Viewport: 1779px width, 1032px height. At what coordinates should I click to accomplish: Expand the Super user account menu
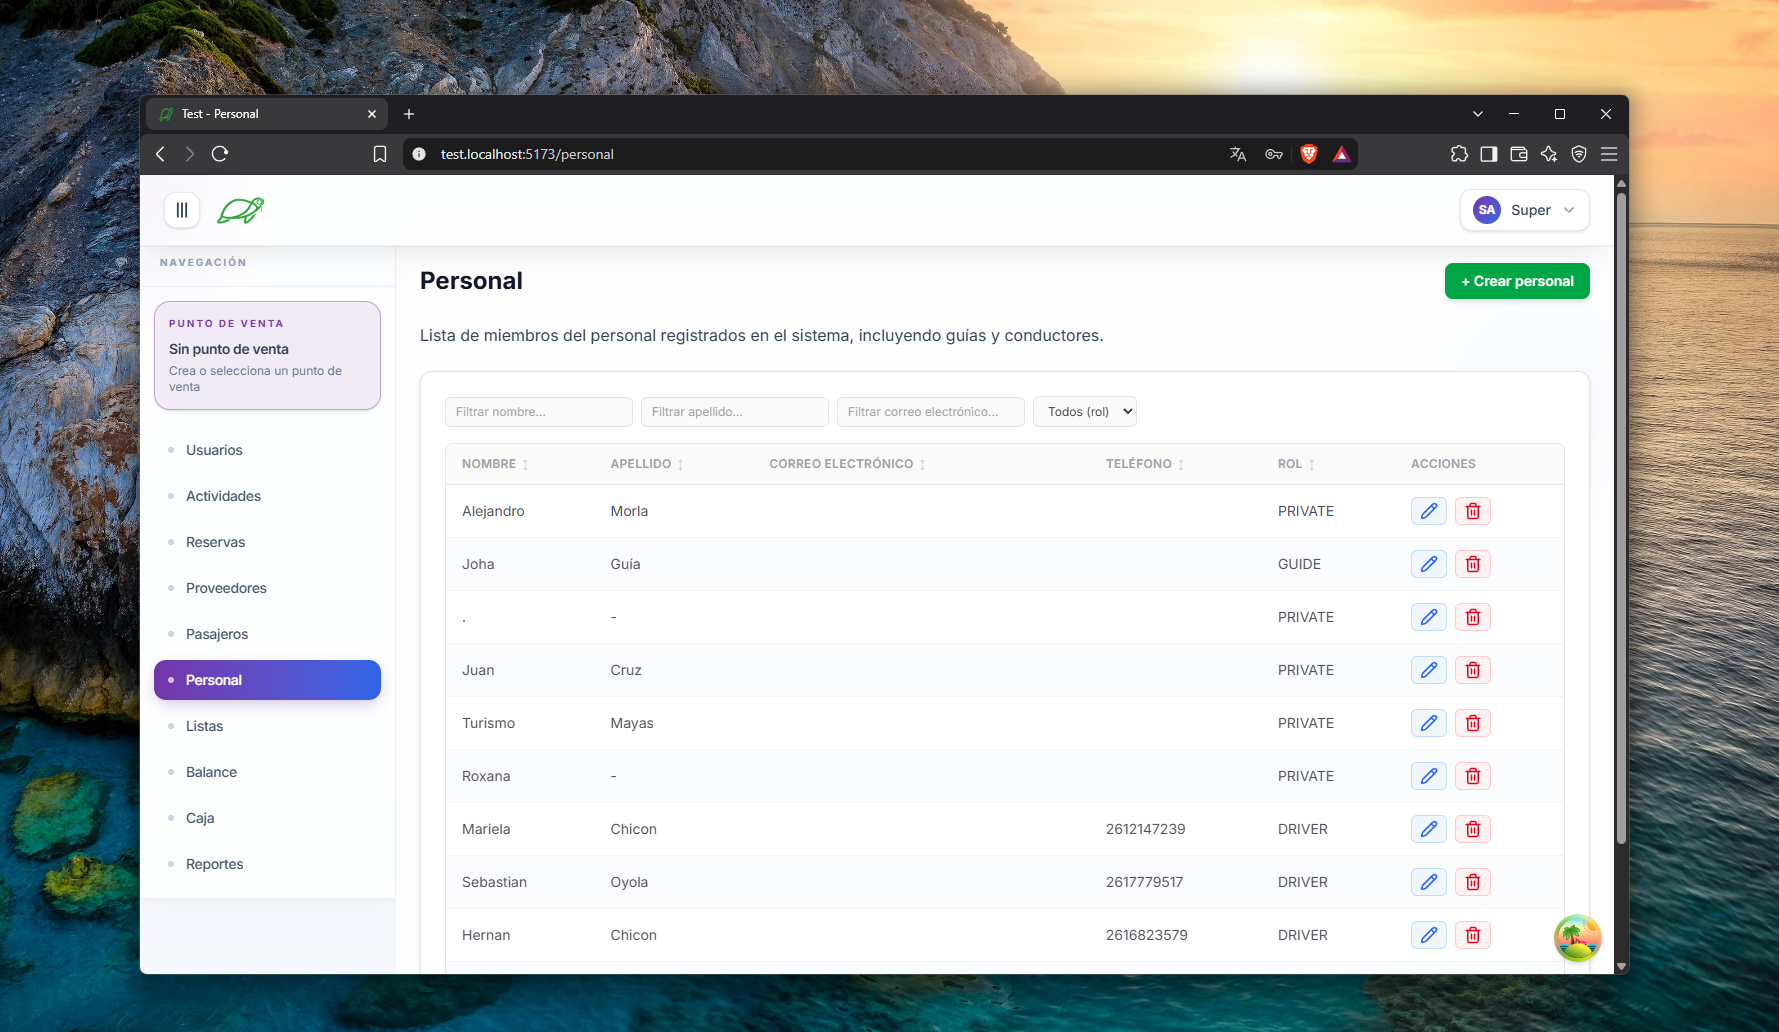pyautogui.click(x=1524, y=210)
